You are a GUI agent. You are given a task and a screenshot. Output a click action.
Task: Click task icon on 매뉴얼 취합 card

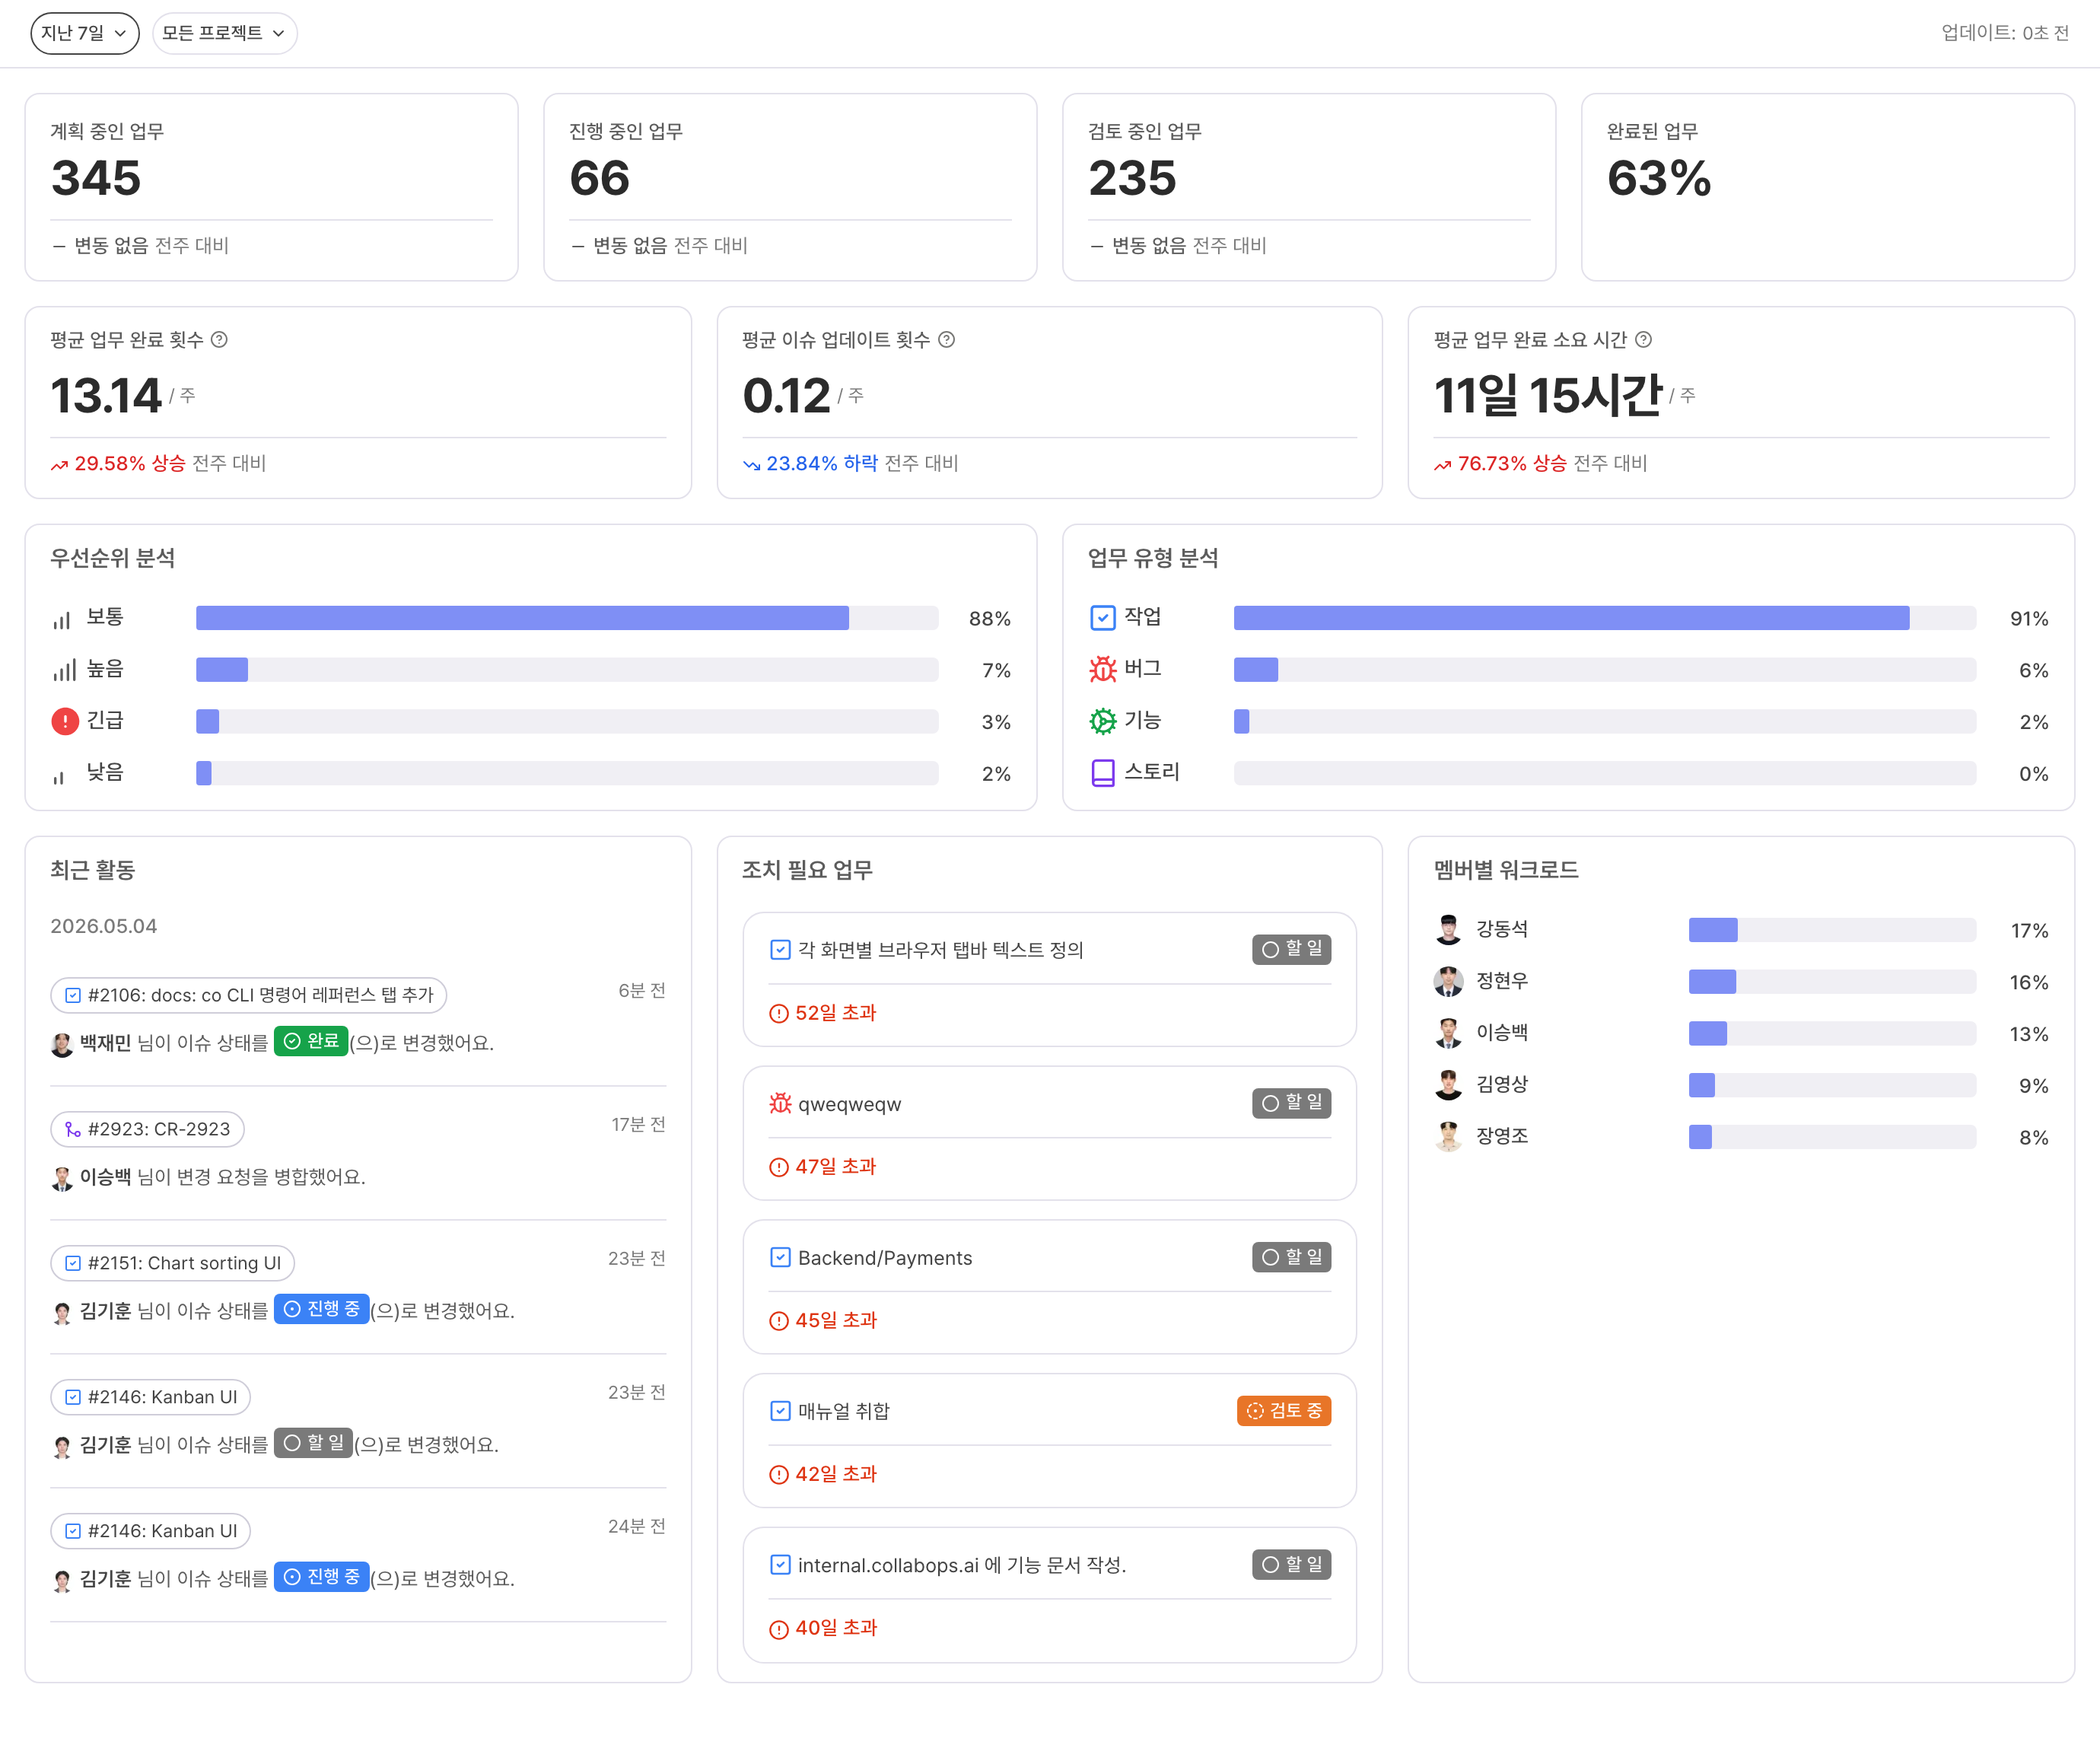(x=780, y=1411)
